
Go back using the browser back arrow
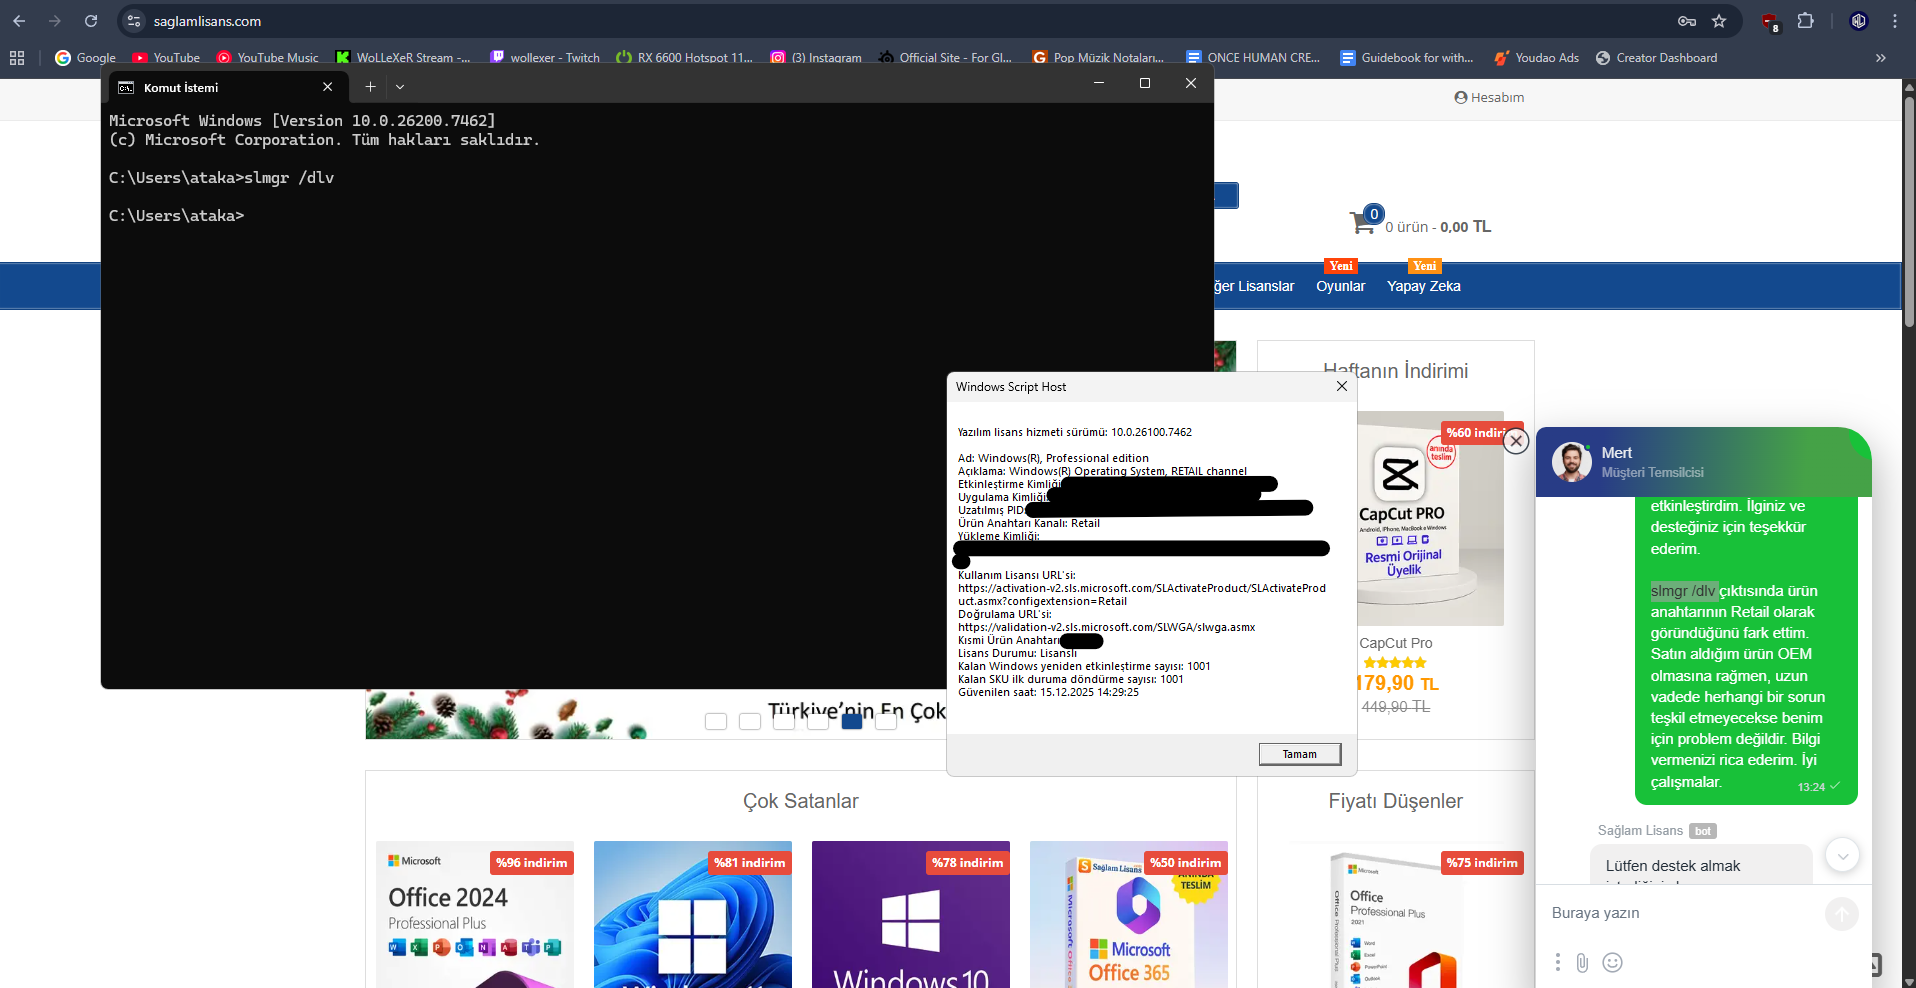(x=19, y=21)
